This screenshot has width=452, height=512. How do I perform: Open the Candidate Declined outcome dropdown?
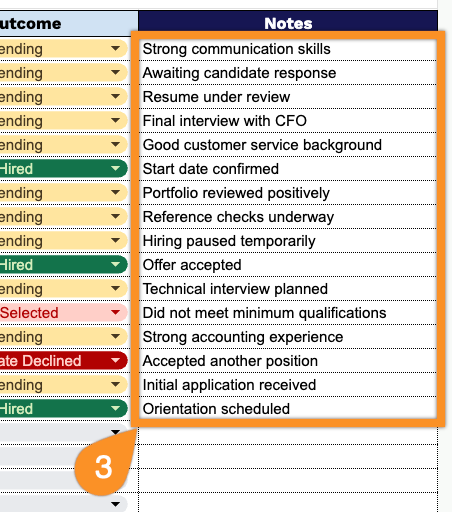[115, 361]
